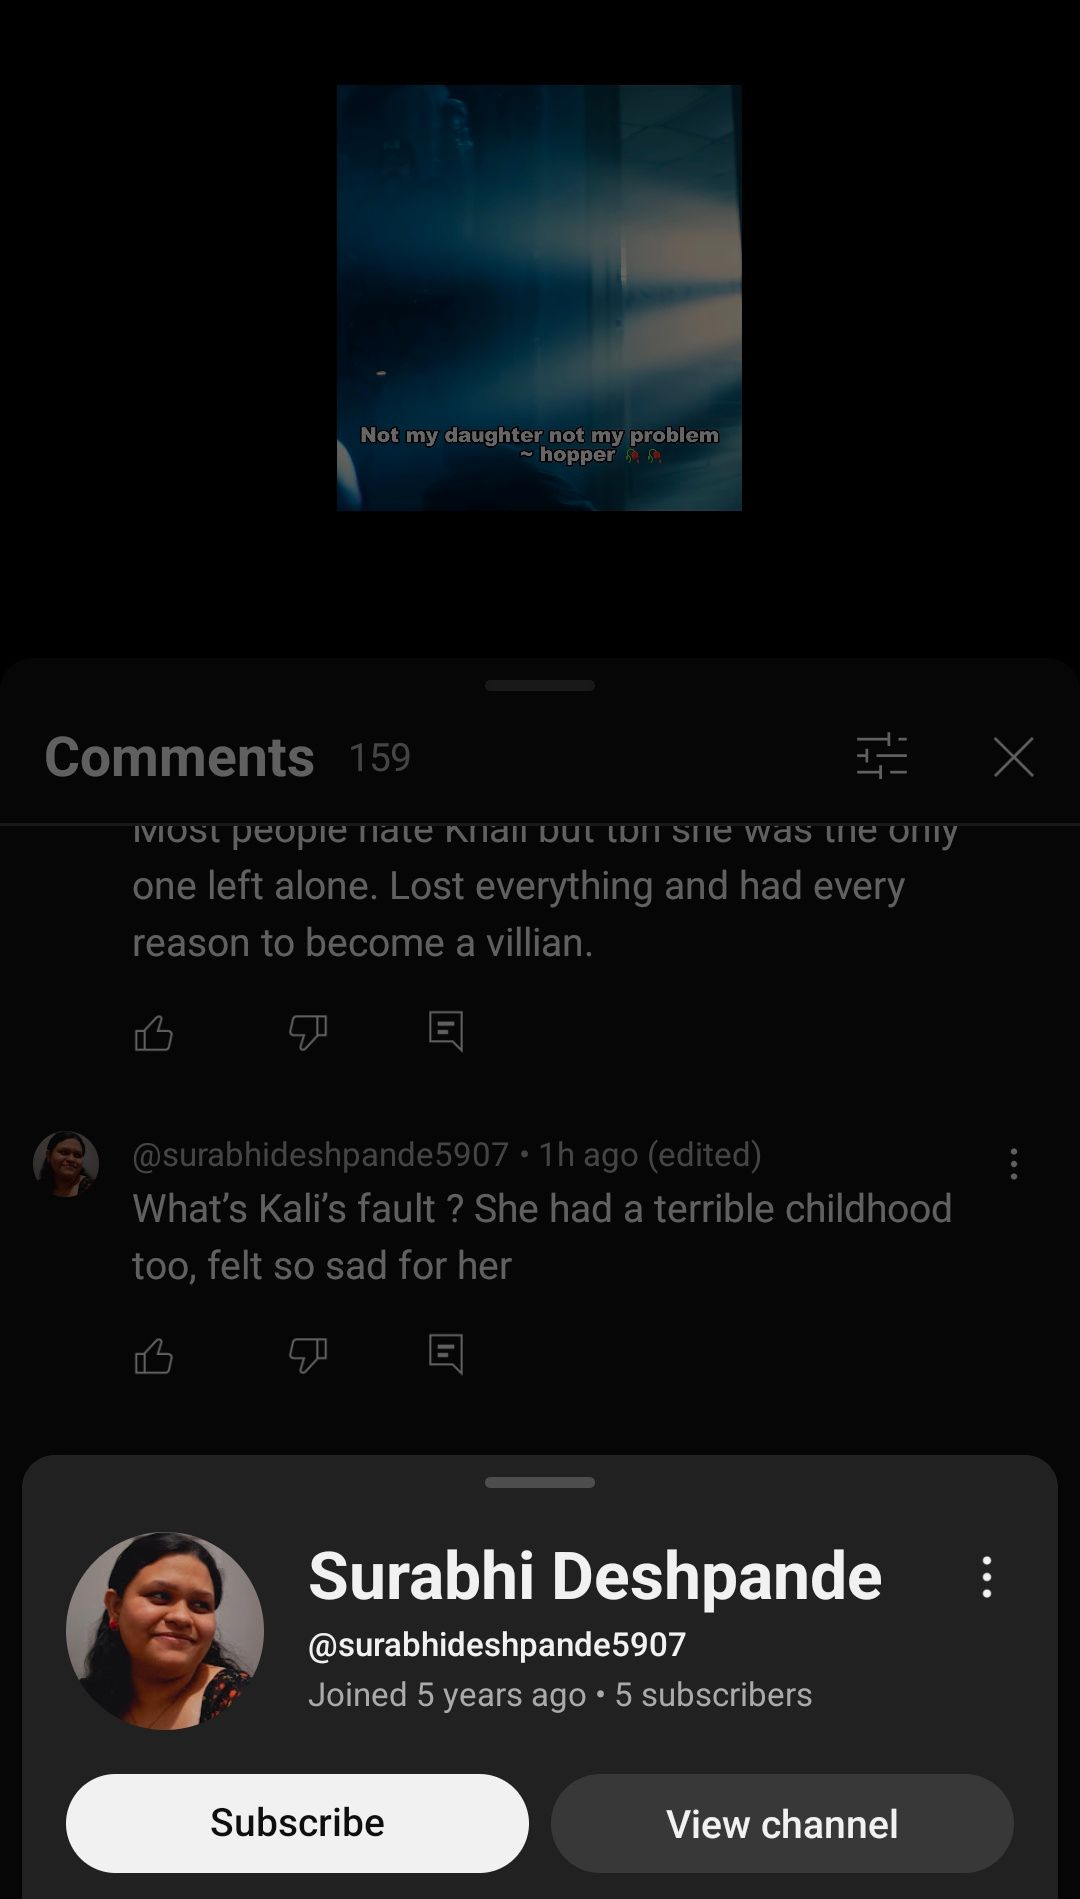This screenshot has width=1080, height=1899.
Task: Like Surabhi's Kali's fault comment
Action: coord(153,1355)
